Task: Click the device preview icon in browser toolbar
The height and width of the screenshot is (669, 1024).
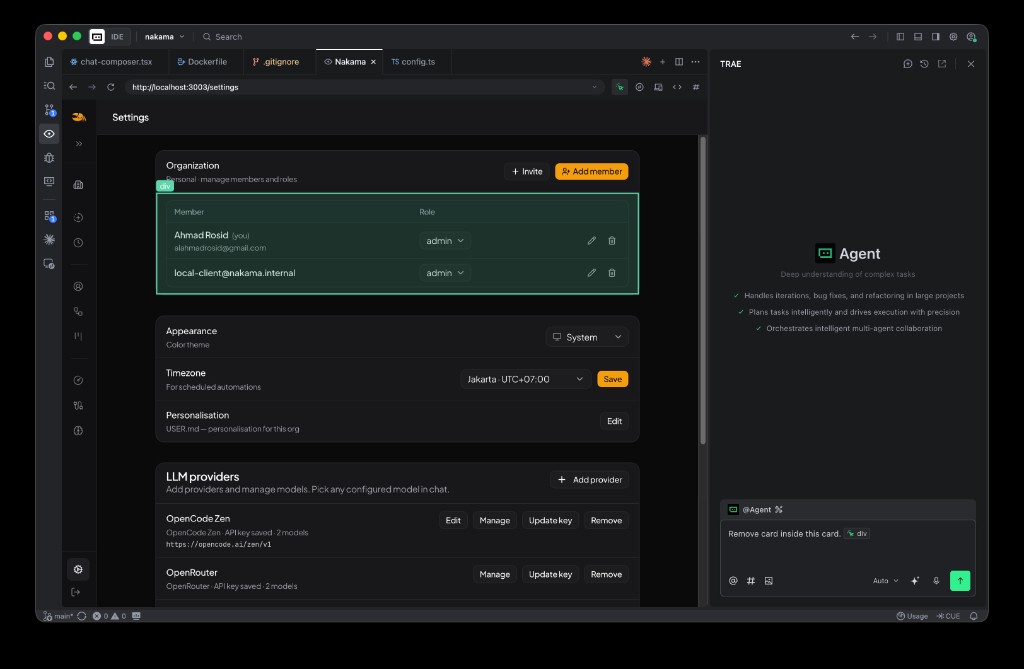Action: click(658, 87)
